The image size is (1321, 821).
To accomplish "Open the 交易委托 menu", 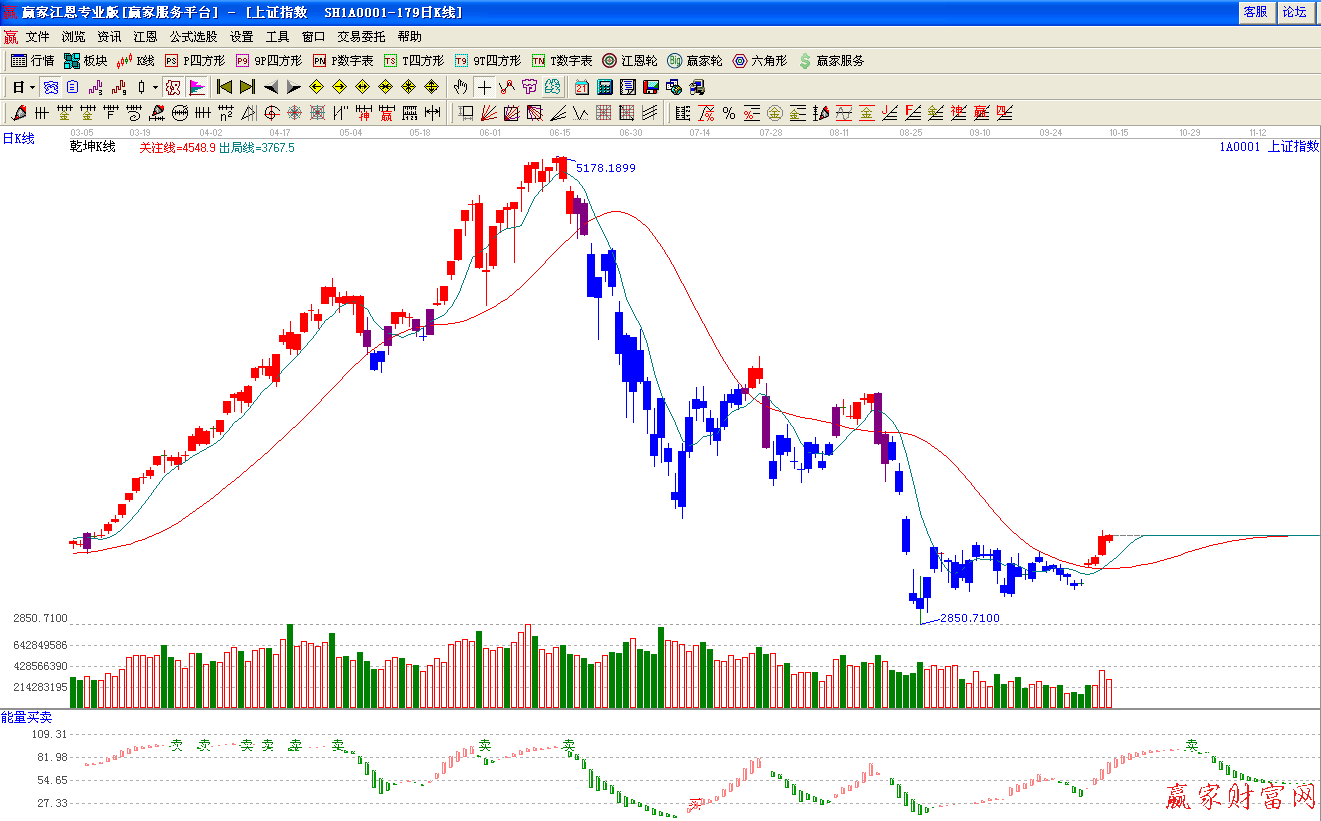I will click(361, 36).
